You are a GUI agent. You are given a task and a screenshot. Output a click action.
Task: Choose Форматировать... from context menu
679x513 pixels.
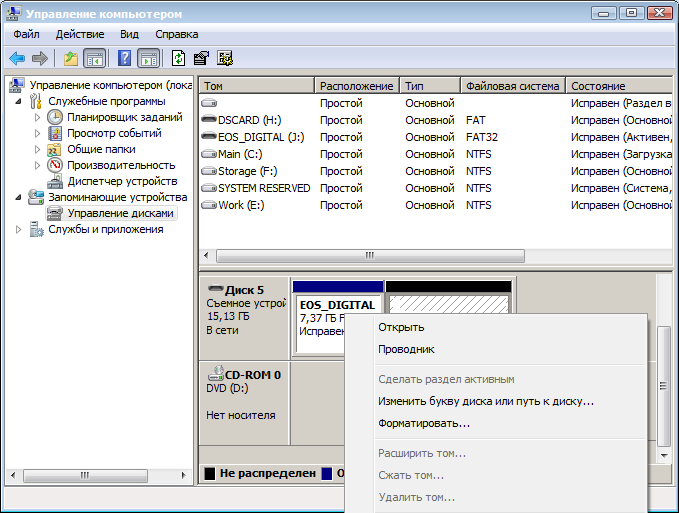424,423
